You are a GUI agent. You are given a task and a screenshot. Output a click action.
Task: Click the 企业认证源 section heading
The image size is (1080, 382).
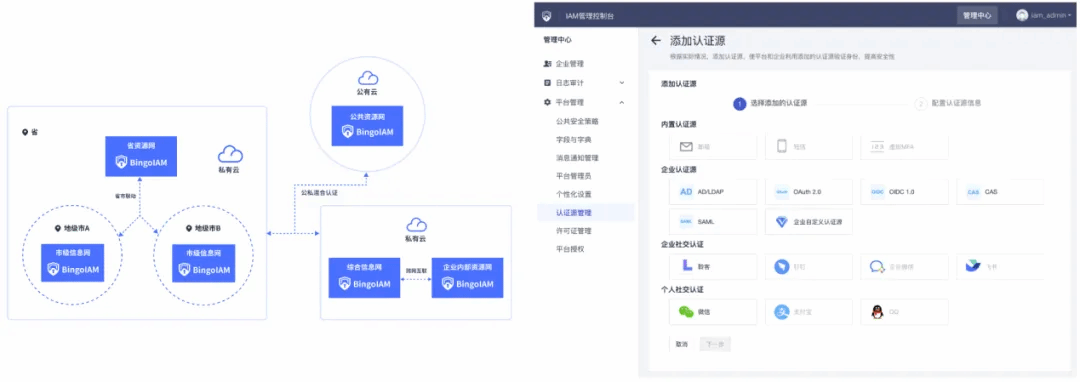pyautogui.click(x=678, y=169)
